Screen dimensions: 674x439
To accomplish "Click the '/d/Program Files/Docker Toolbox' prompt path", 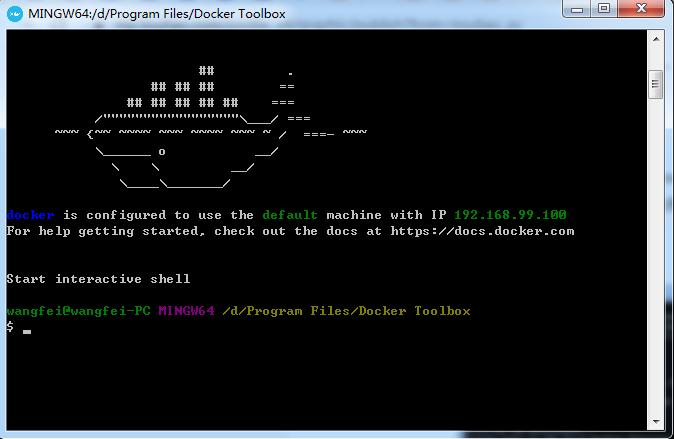I will click(346, 311).
